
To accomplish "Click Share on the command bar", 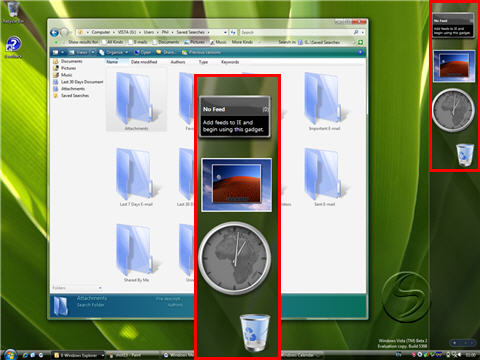I will pyautogui.click(x=166, y=52).
